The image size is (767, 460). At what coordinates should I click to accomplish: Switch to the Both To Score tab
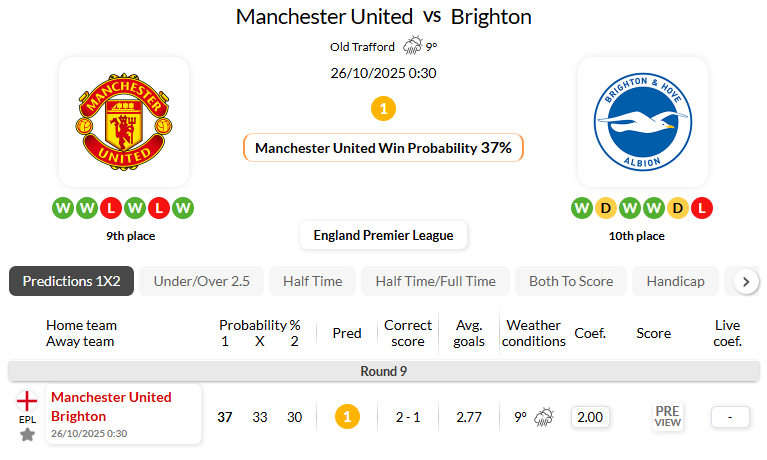point(571,281)
